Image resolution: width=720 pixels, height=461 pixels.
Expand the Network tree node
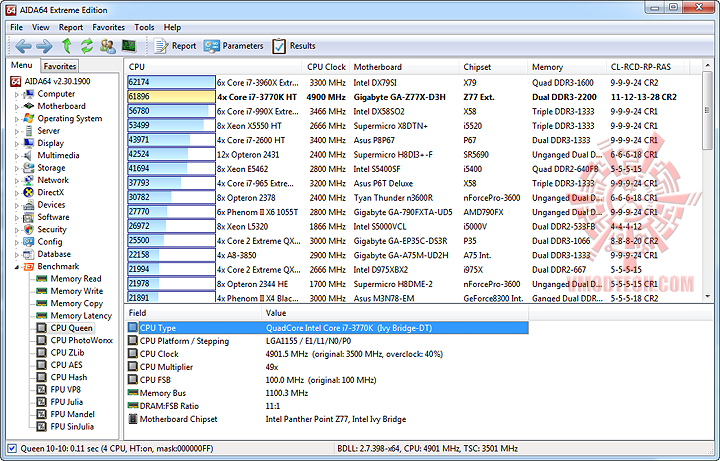pyautogui.click(x=17, y=180)
